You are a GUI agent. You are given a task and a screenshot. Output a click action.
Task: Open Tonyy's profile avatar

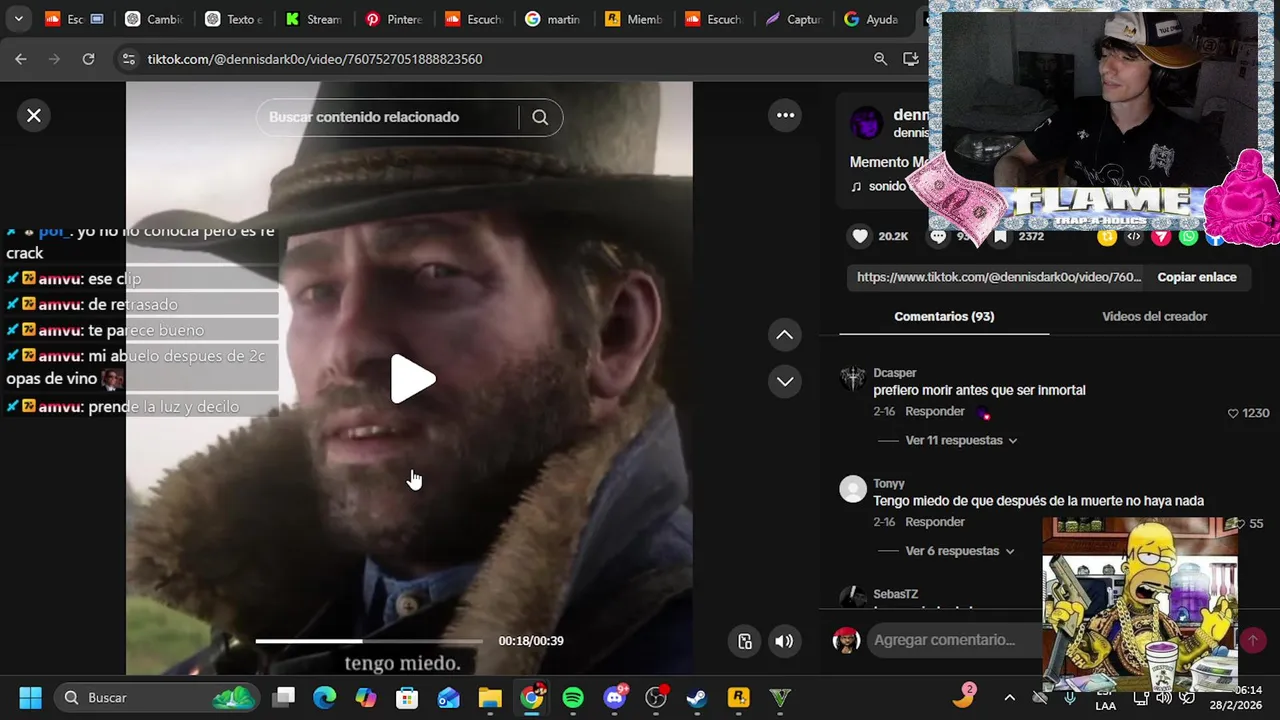point(853,489)
